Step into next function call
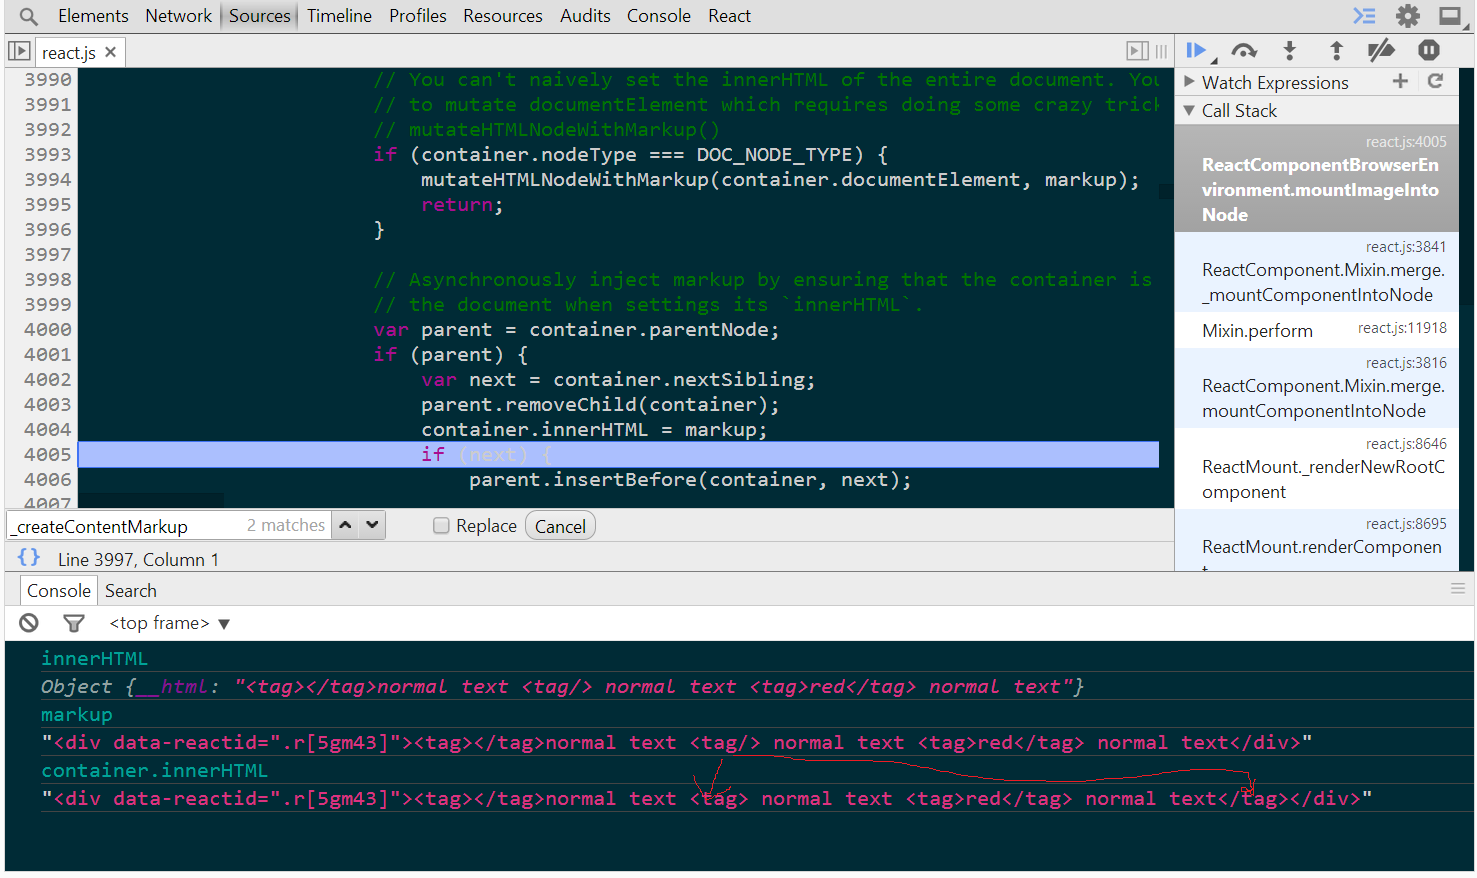The image size is (1477, 878). pyautogui.click(x=1290, y=51)
